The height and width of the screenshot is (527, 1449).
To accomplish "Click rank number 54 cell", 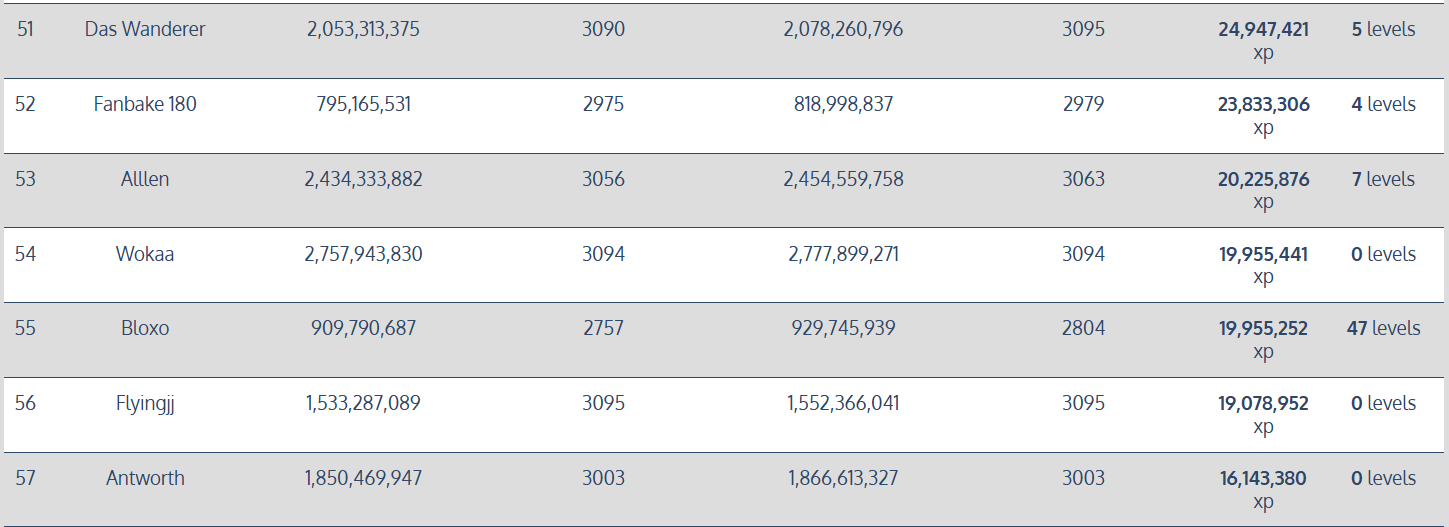I will [25, 254].
